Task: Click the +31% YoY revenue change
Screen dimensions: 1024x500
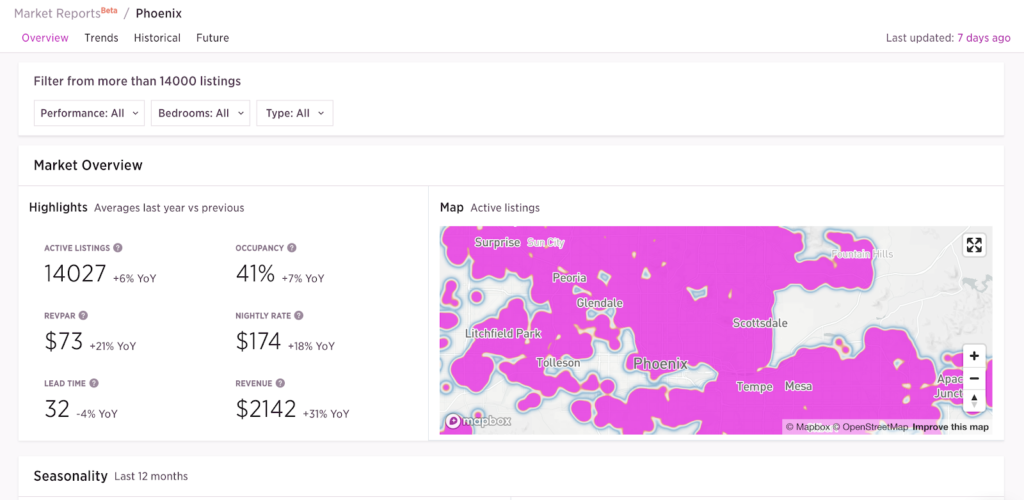Action: (x=326, y=414)
